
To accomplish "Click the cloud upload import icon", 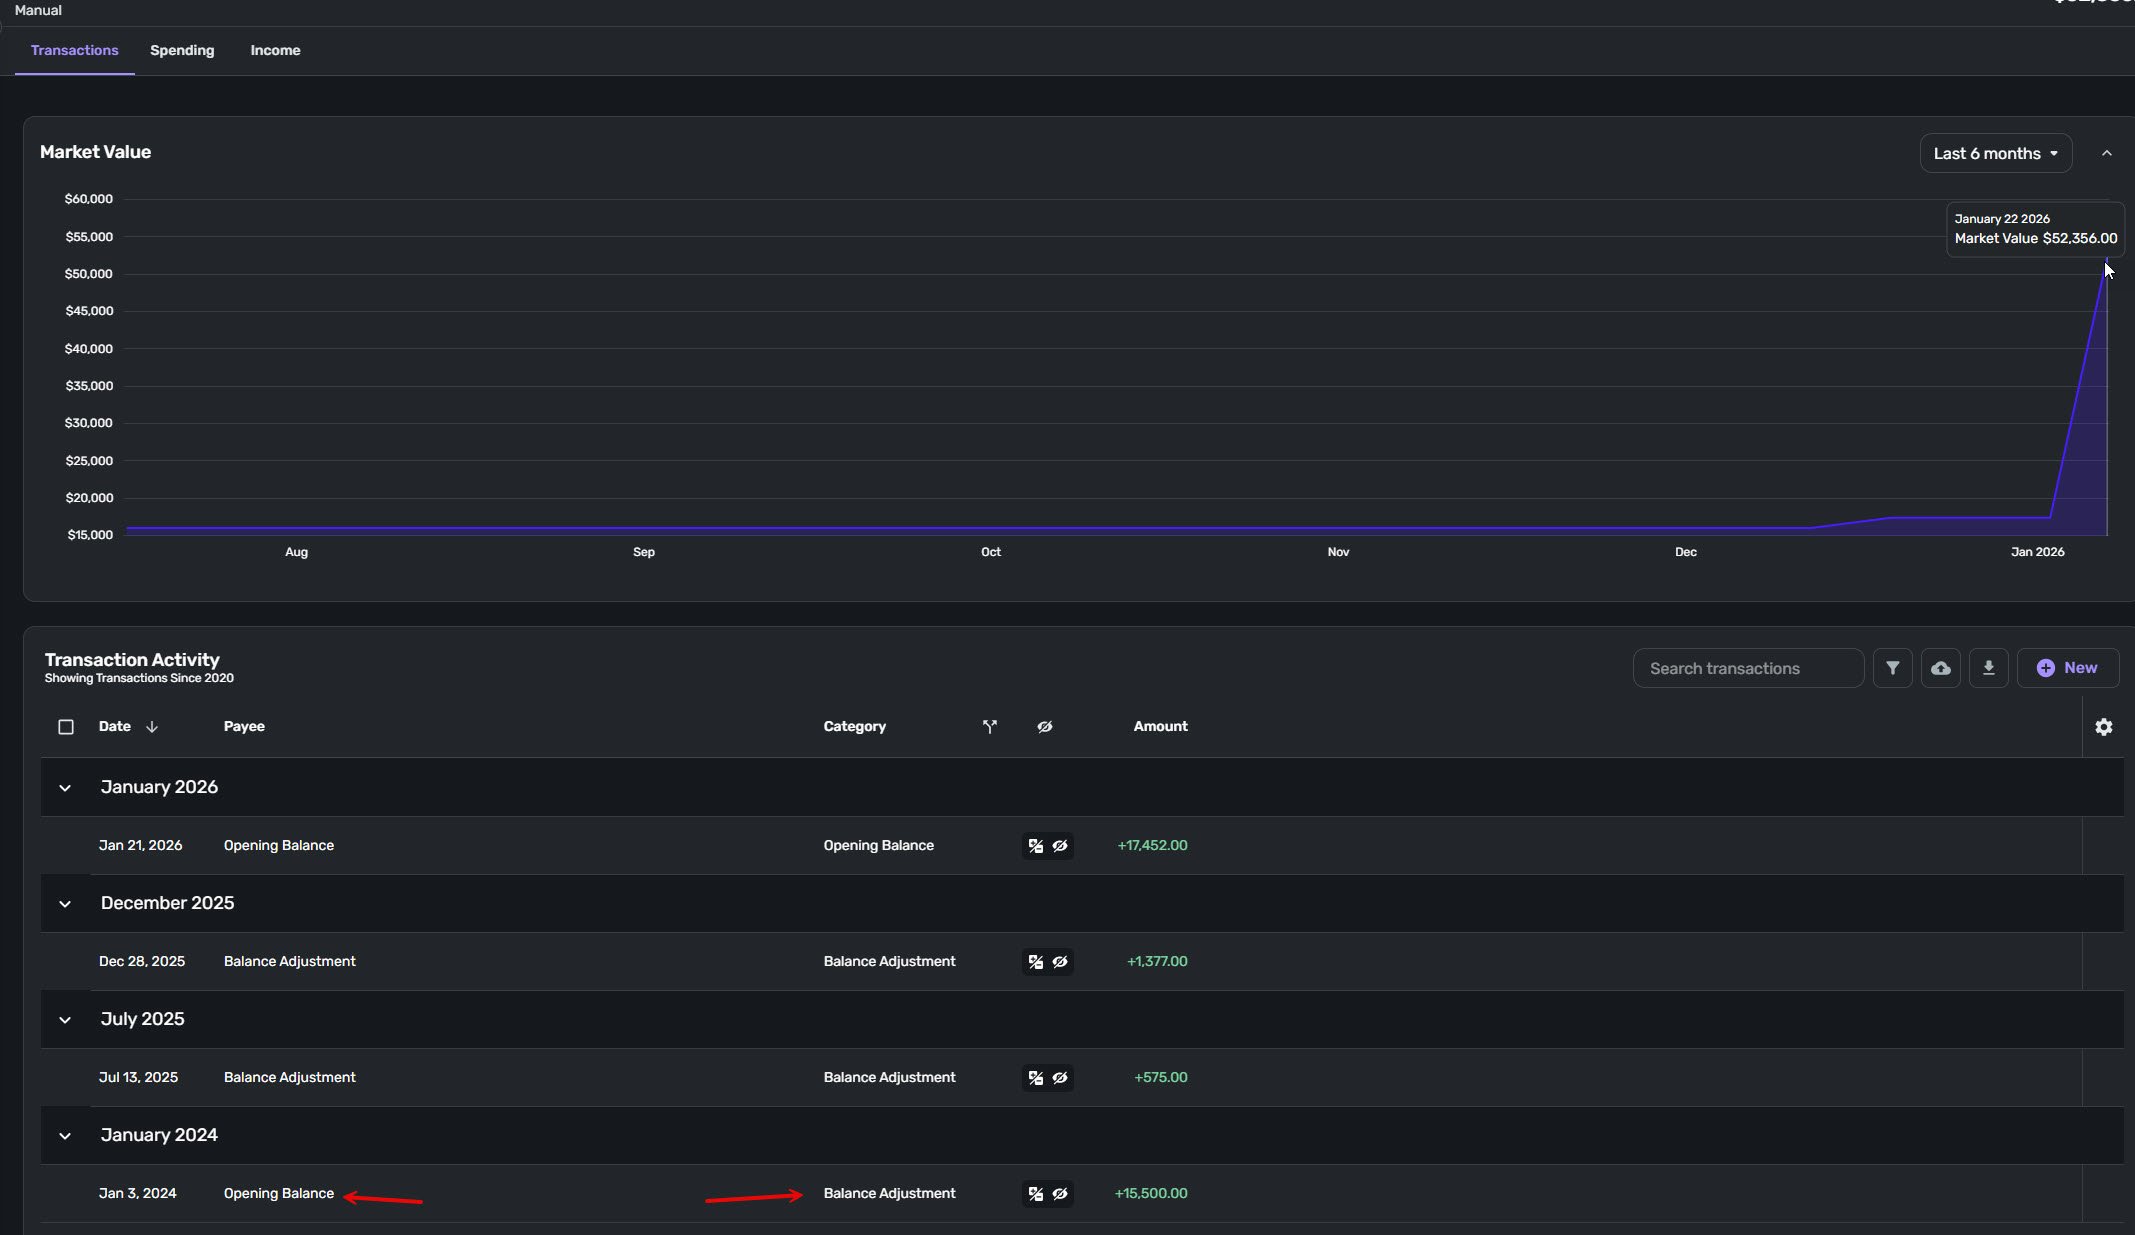I will tap(1940, 668).
